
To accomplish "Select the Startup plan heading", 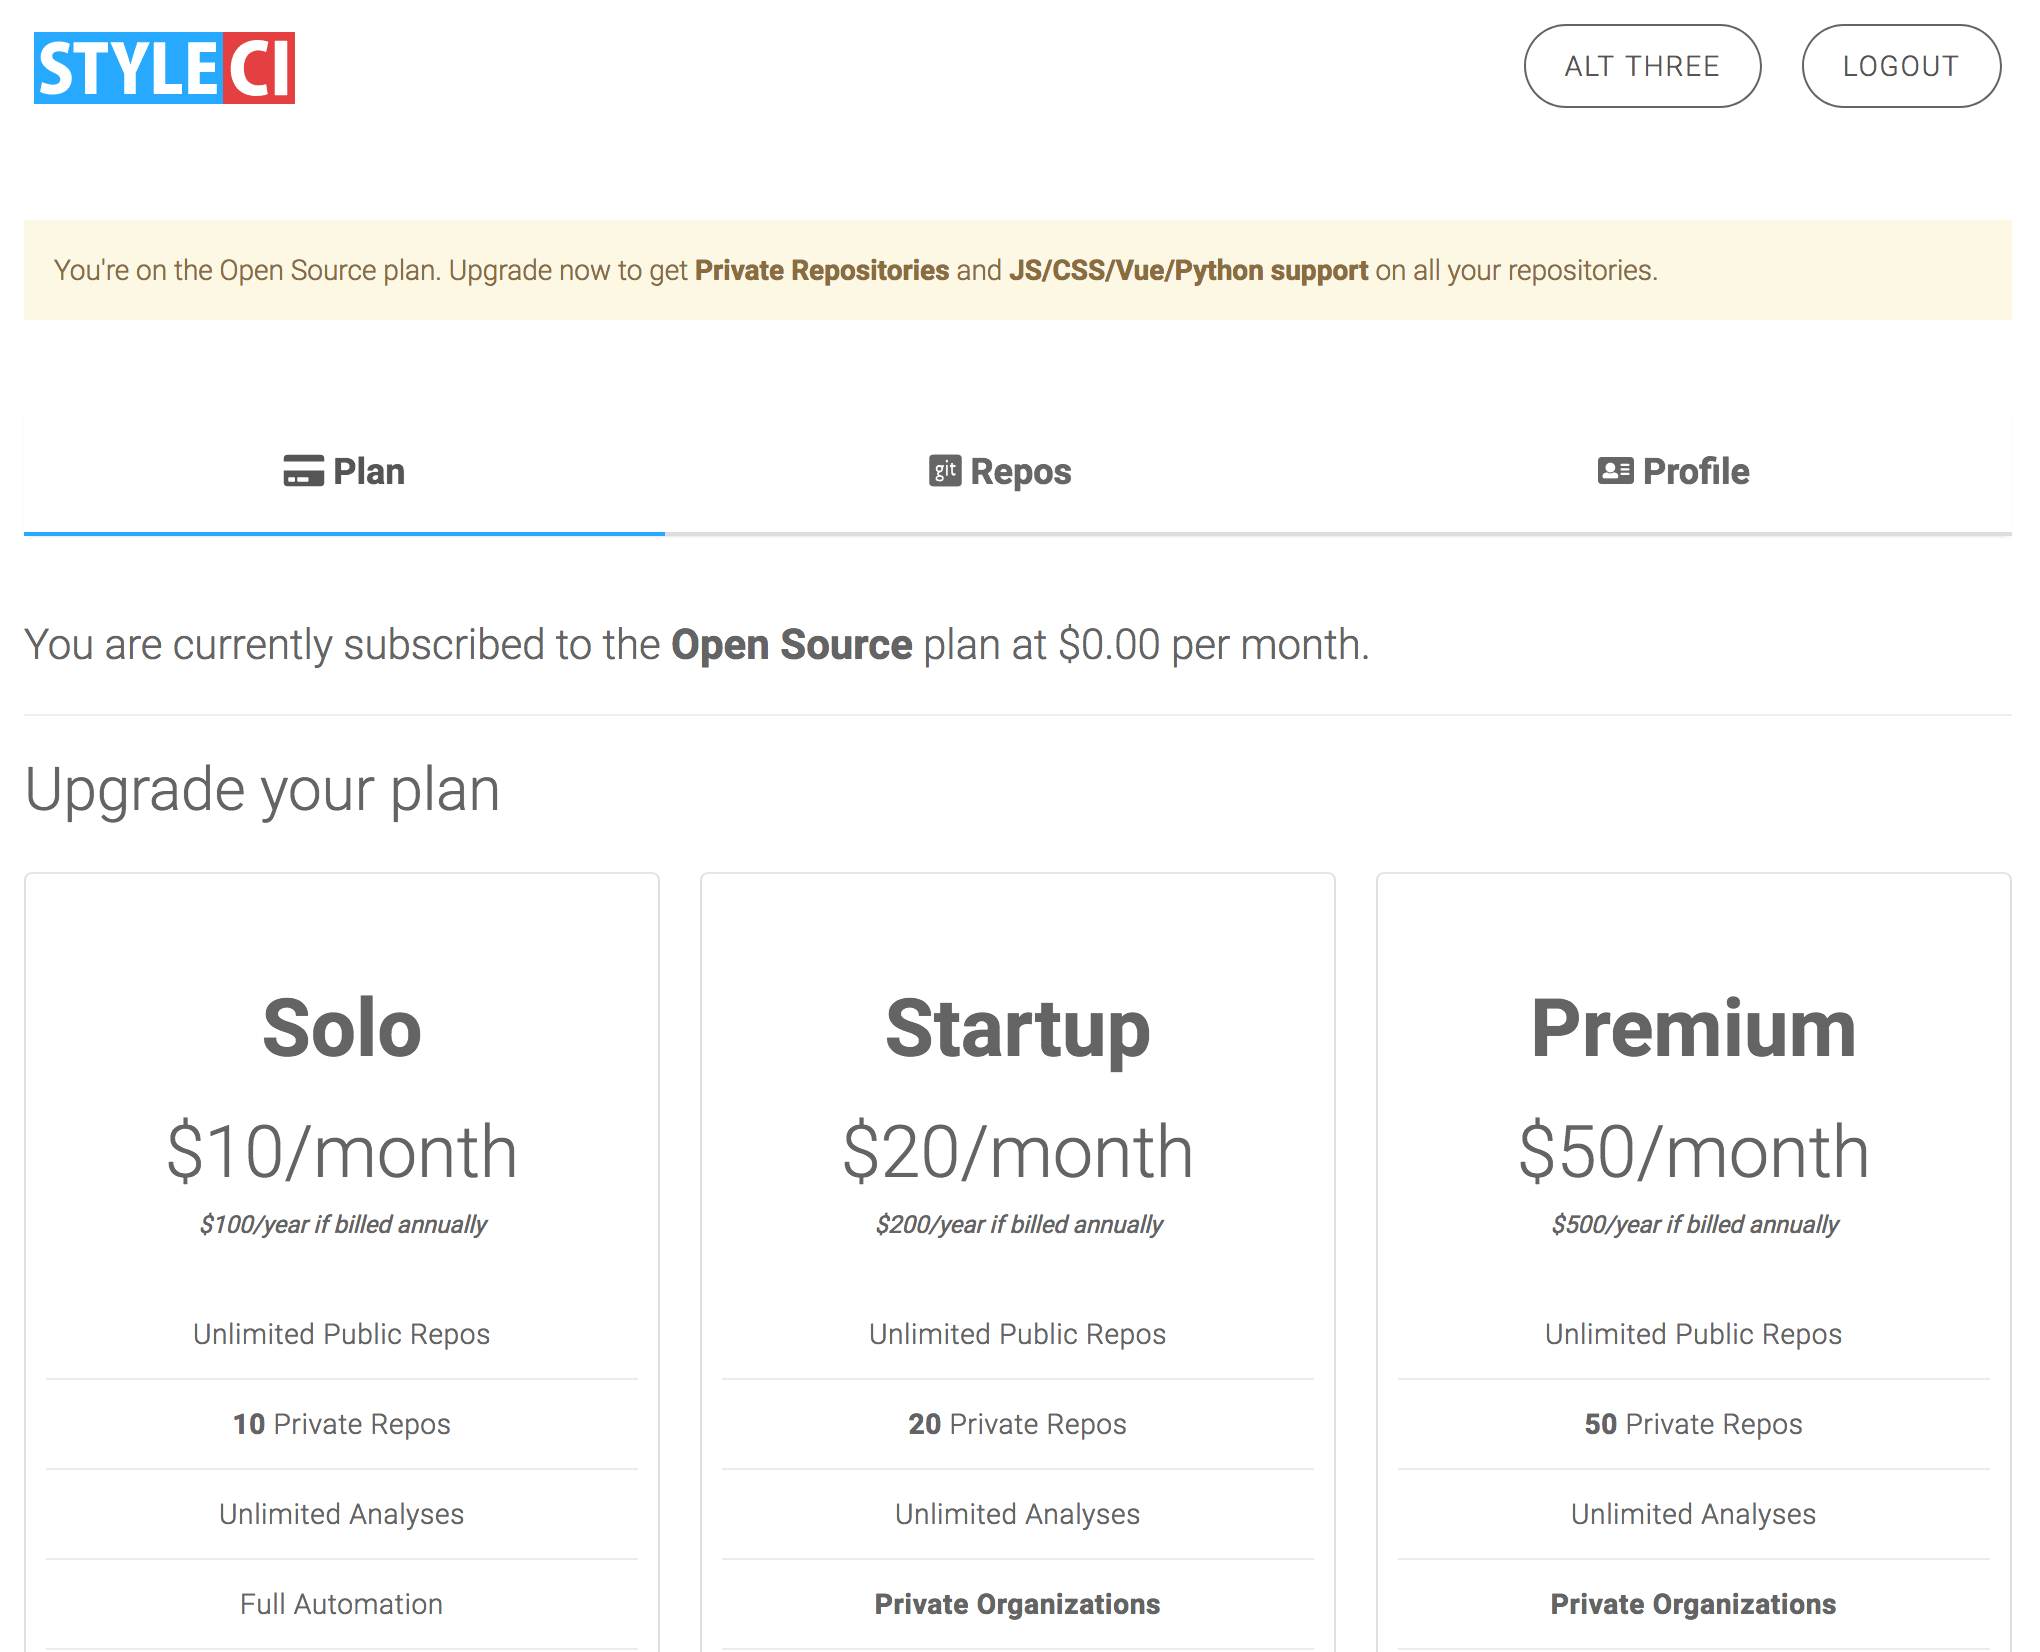I will click(x=1018, y=1028).
